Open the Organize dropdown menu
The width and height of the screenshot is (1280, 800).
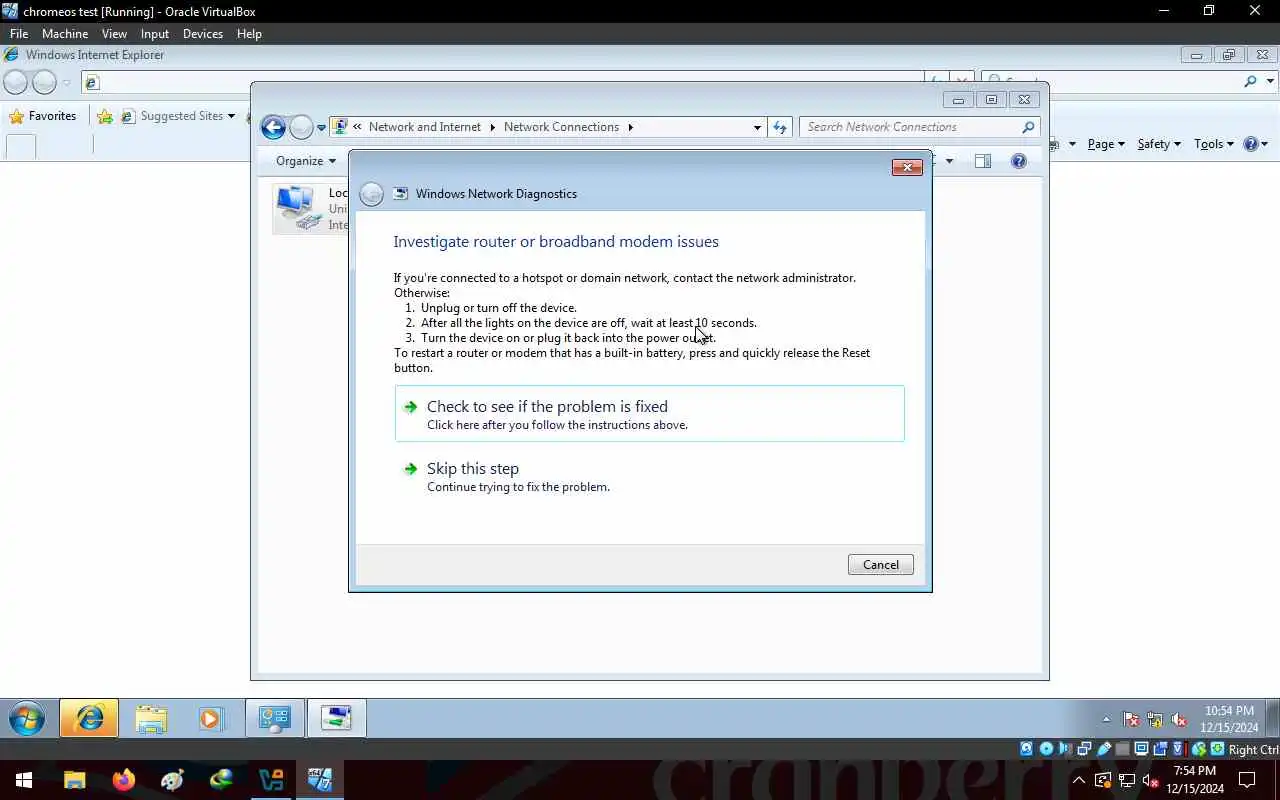306,161
